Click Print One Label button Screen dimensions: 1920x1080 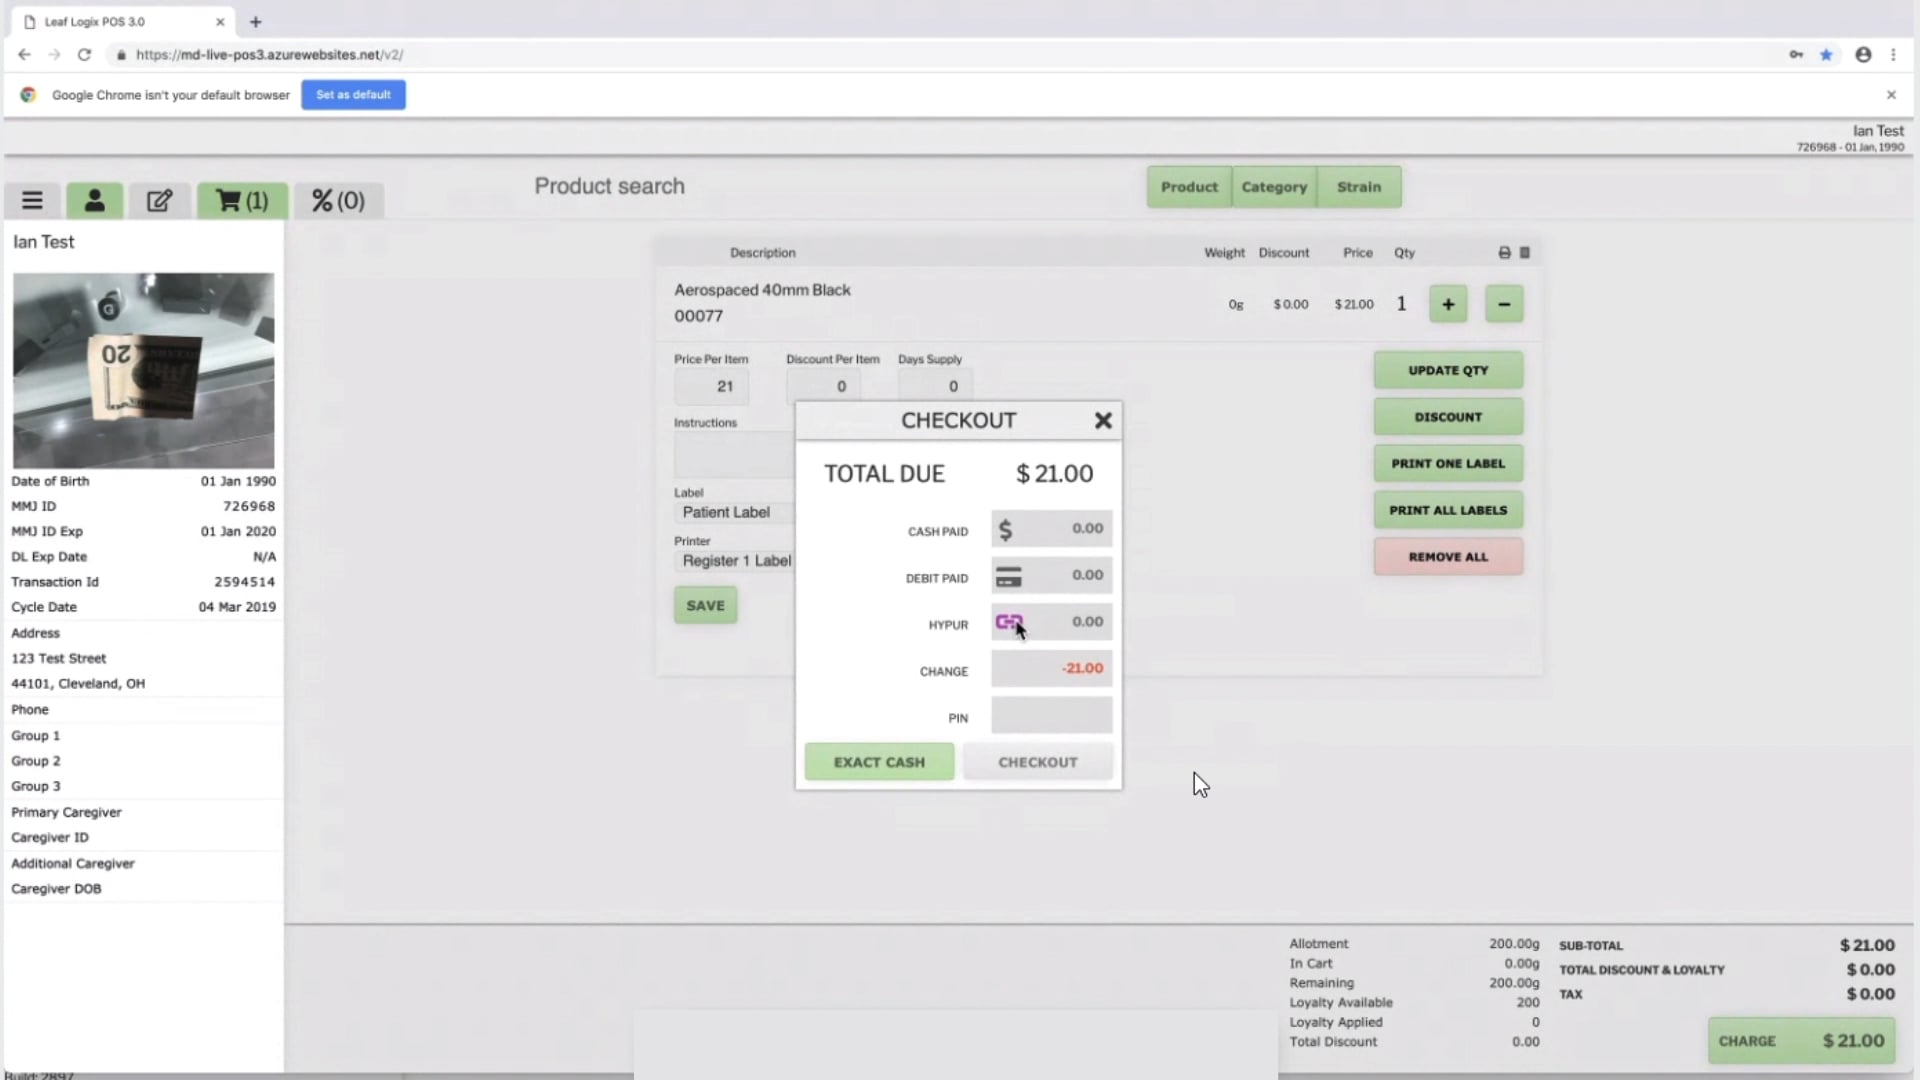[x=1448, y=464]
